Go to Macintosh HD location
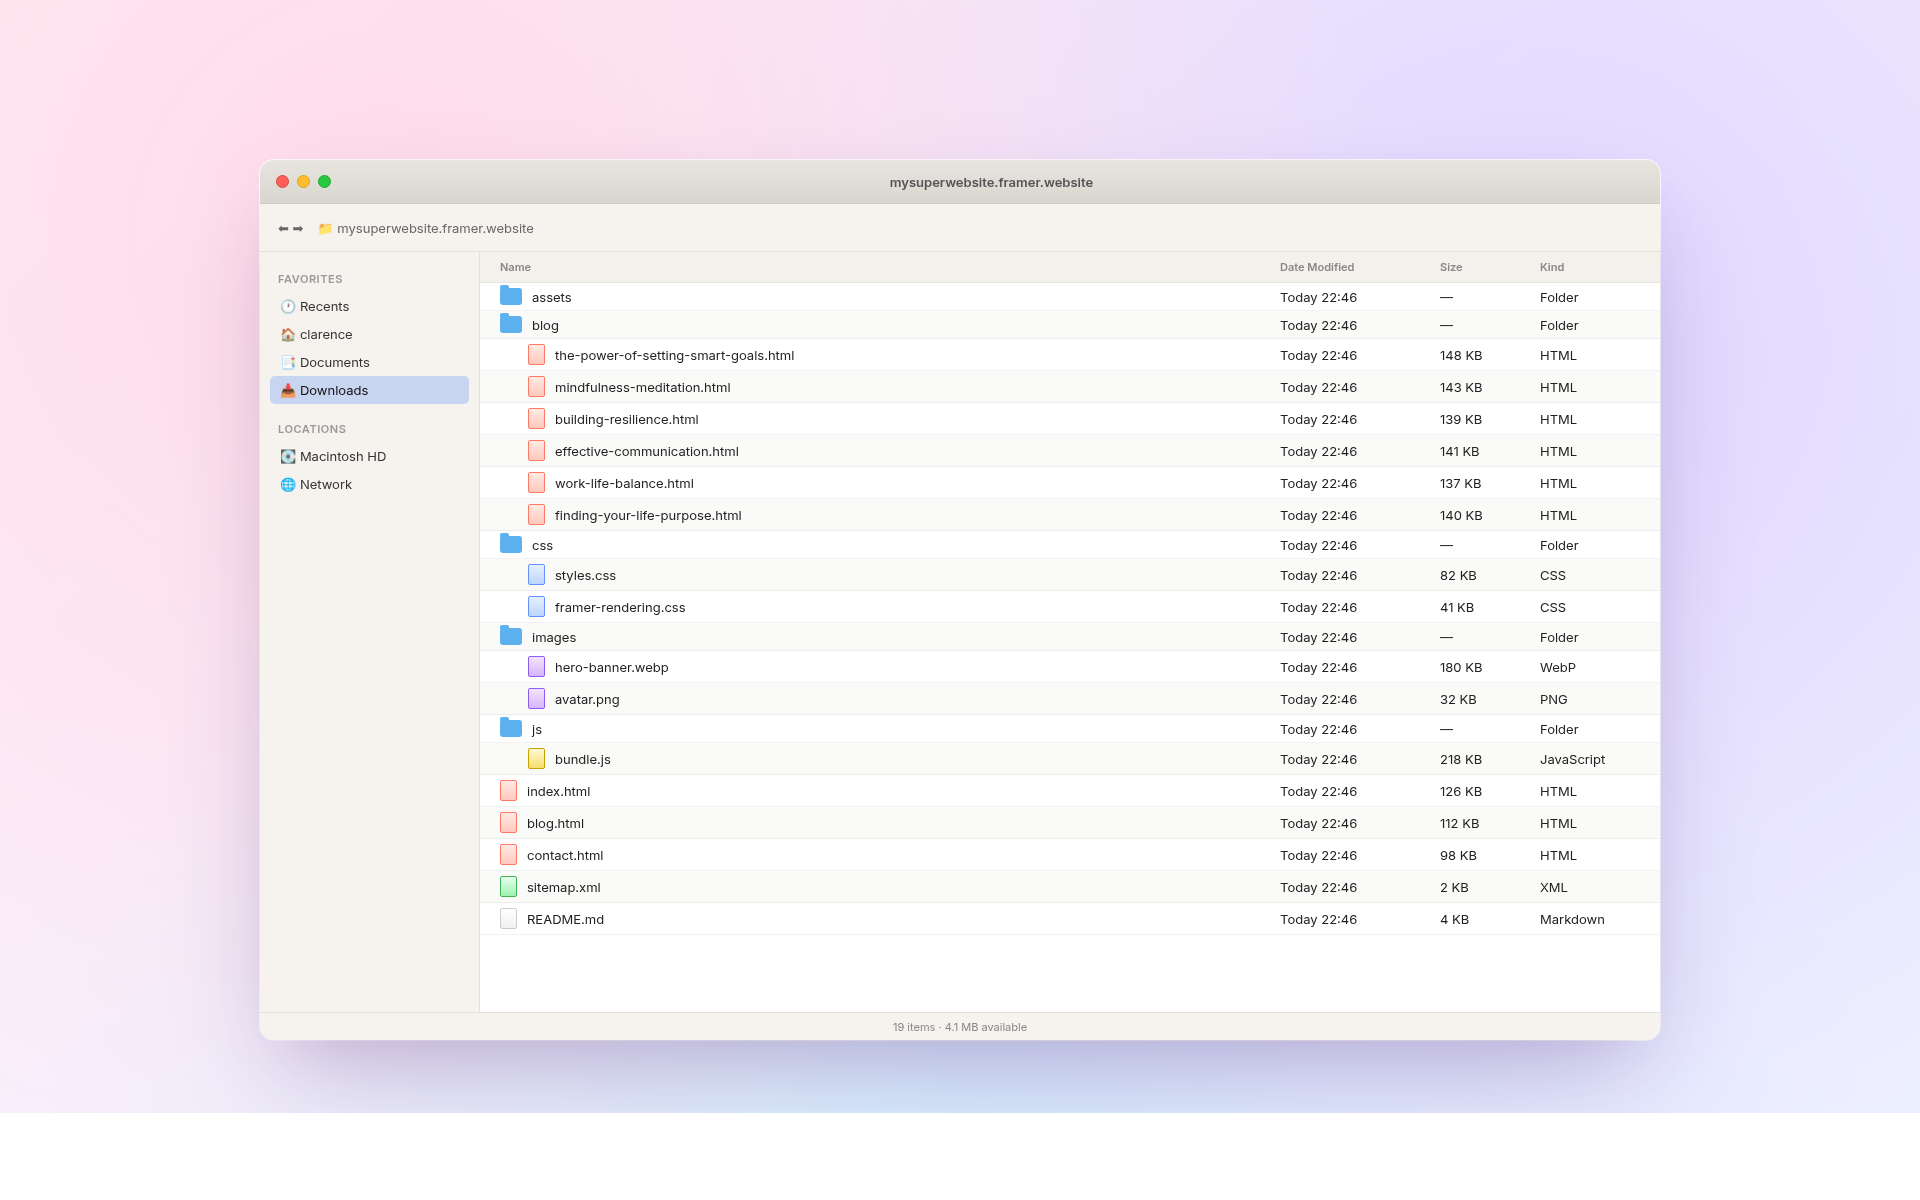 (342, 457)
